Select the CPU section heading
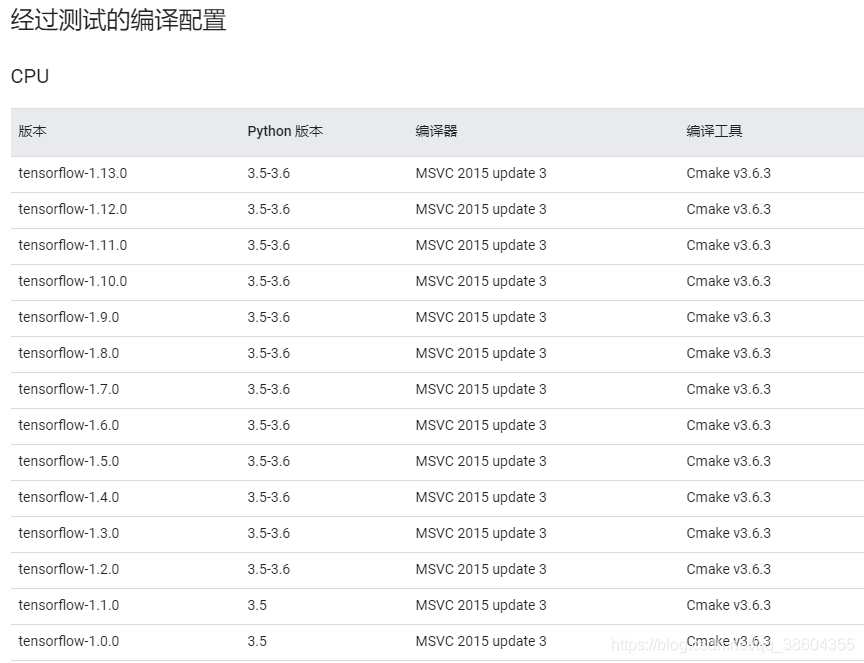 point(30,76)
